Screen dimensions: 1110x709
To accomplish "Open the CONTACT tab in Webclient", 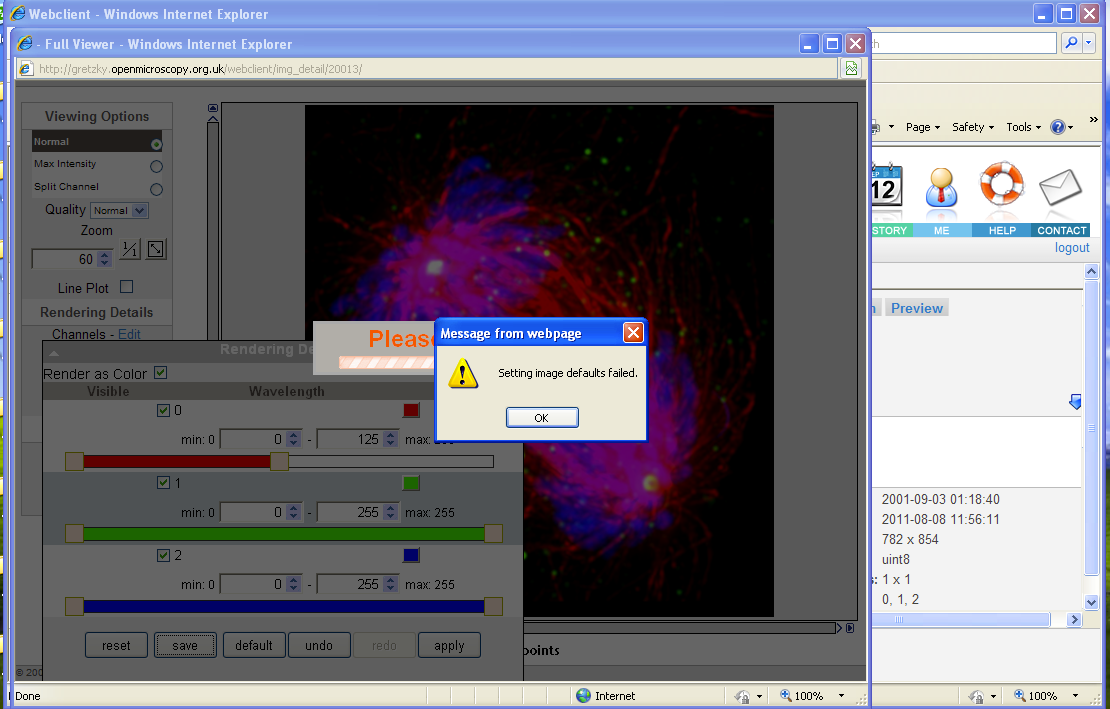I will [x=1061, y=230].
